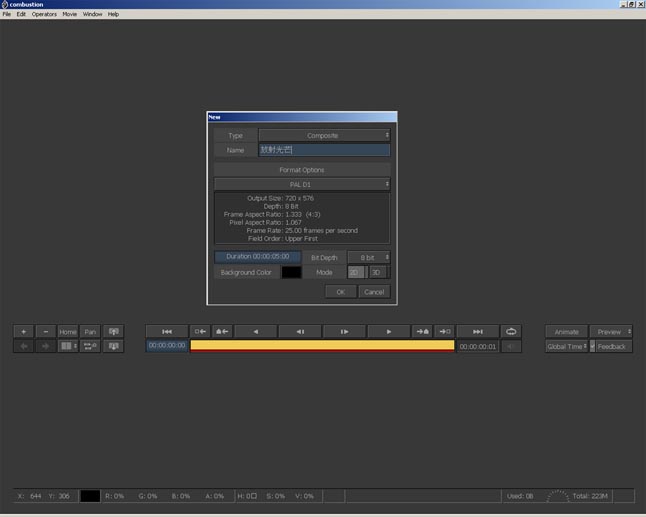Open the Global Time dropdown
The image size is (646, 517).
point(566,346)
